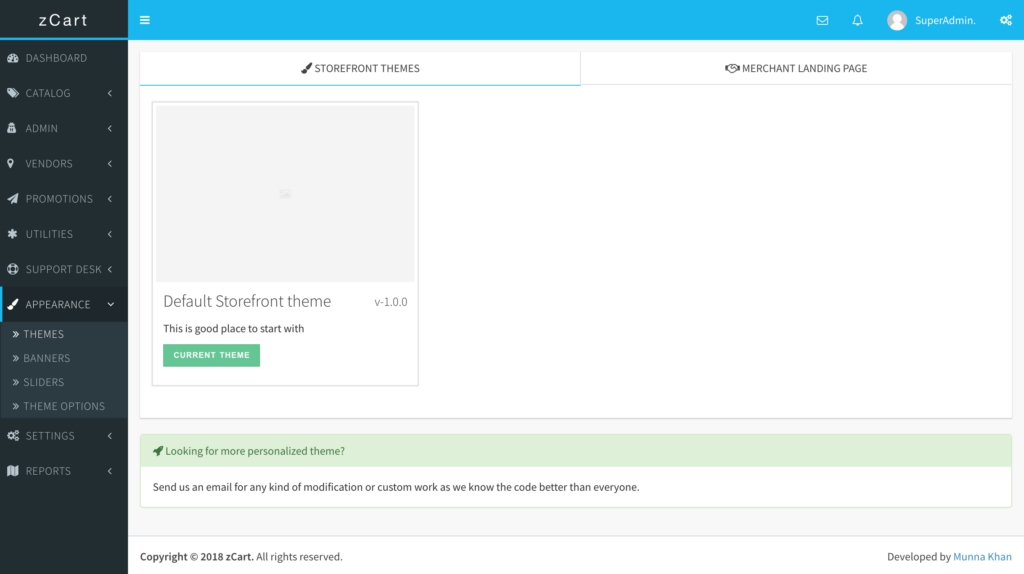
Task: Switch to the Merchant Landing Page tab
Action: point(796,69)
